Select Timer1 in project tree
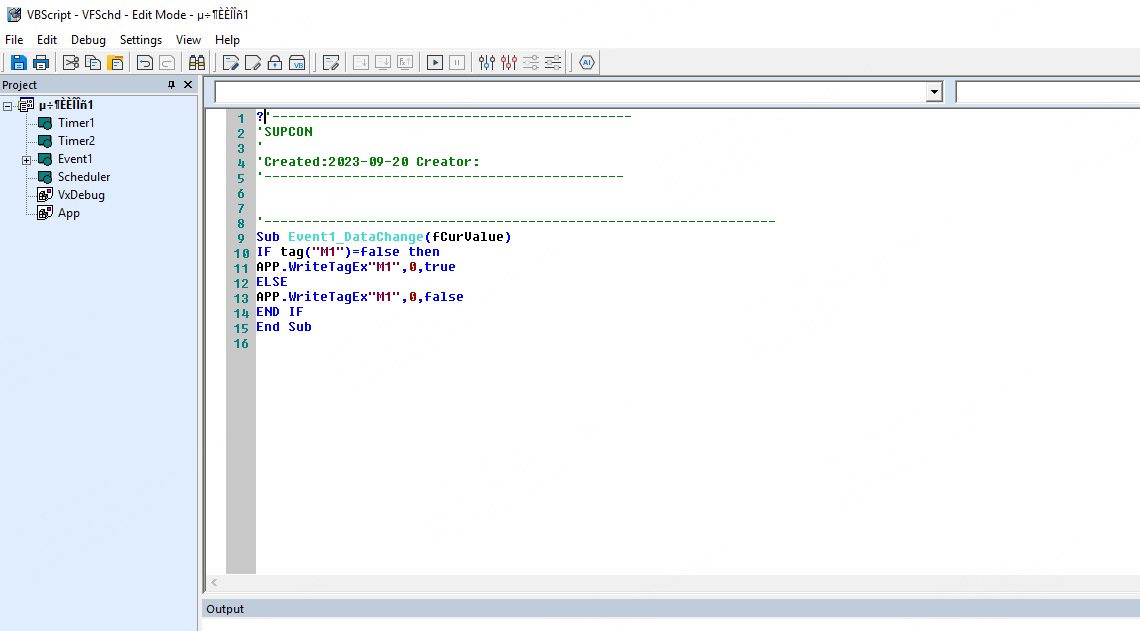Image resolution: width=1140 pixels, height=631 pixels. click(x=76, y=123)
